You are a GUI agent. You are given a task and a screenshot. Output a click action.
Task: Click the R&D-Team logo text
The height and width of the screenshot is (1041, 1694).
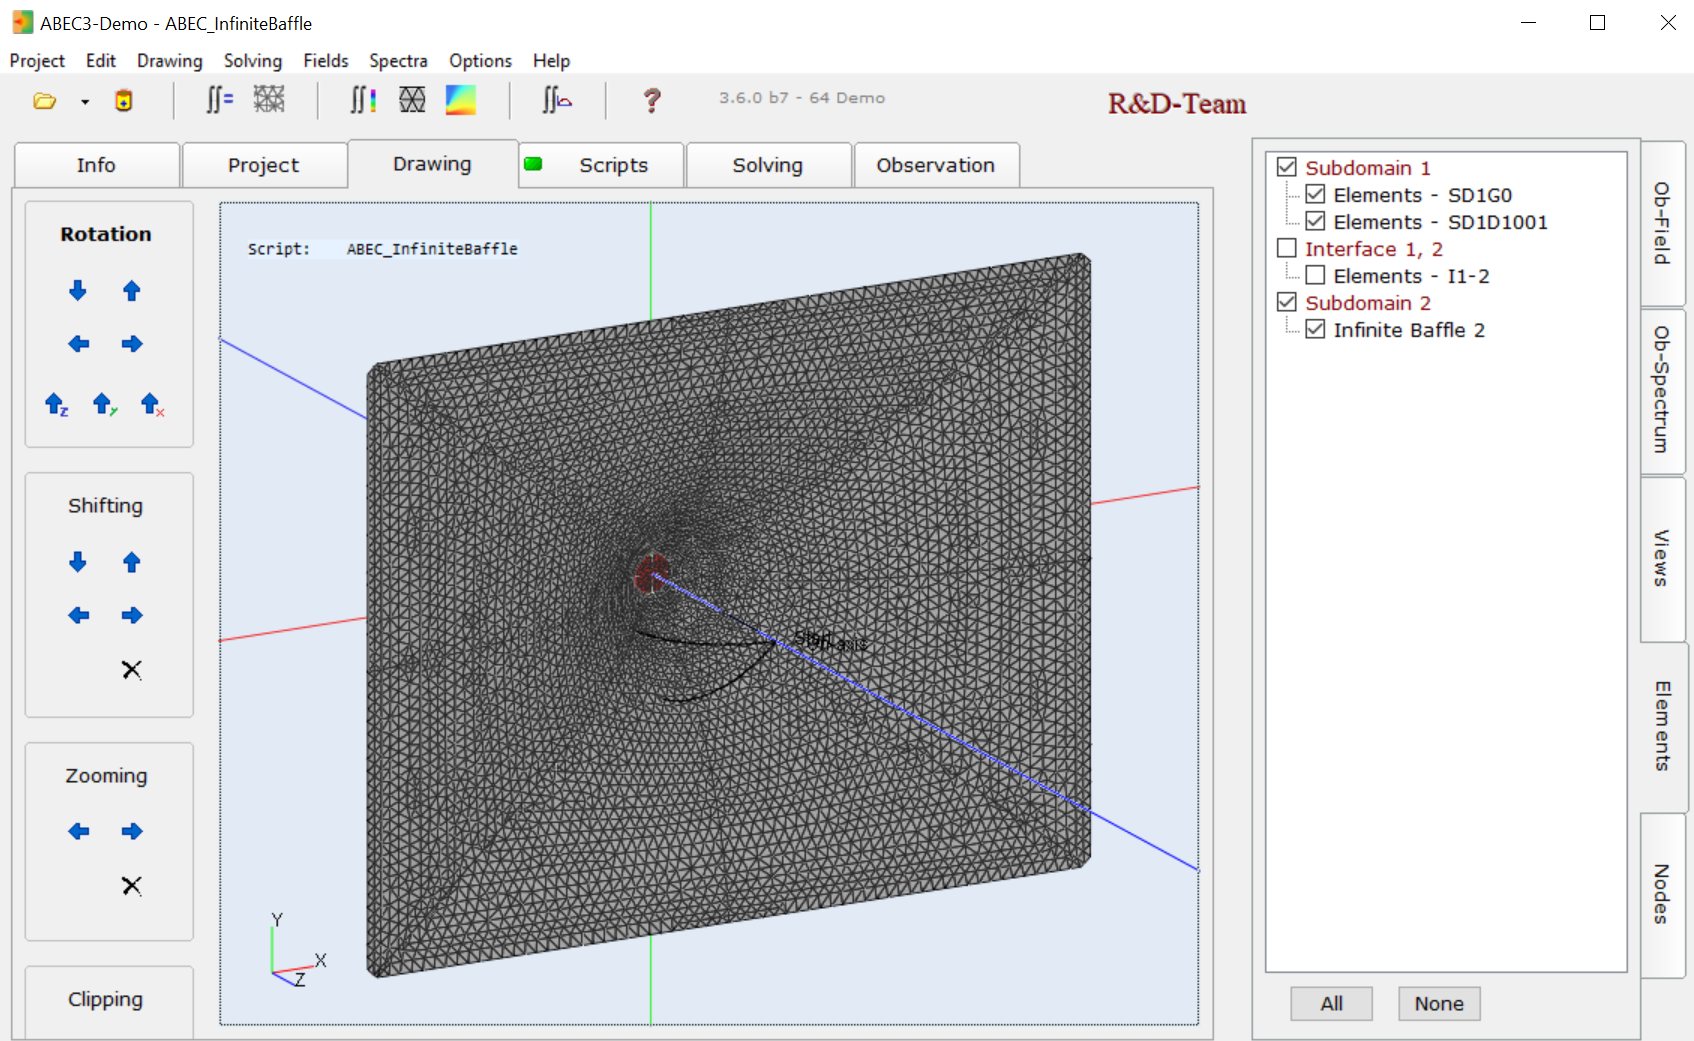pos(1177,103)
